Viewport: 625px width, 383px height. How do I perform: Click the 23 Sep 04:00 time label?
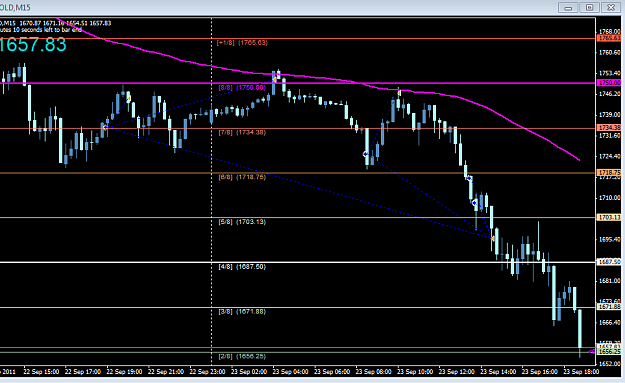[290, 371]
